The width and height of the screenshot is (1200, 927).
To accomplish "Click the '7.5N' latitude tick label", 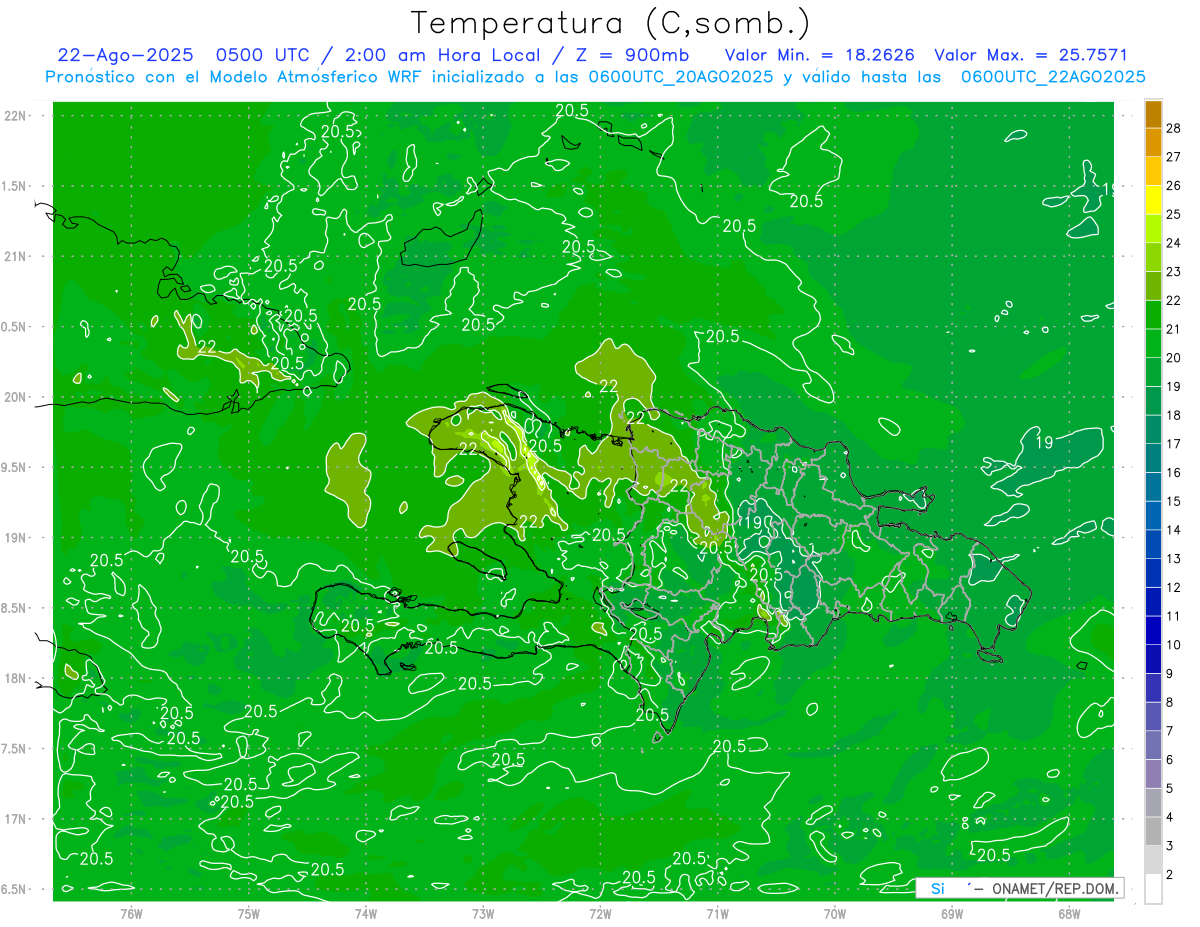I will coord(14,748).
